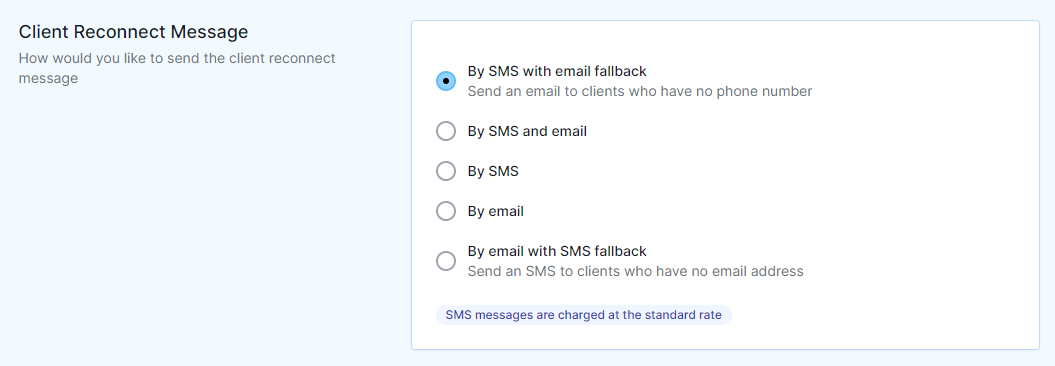Click the 'By email with SMS fallback' label

point(557,251)
